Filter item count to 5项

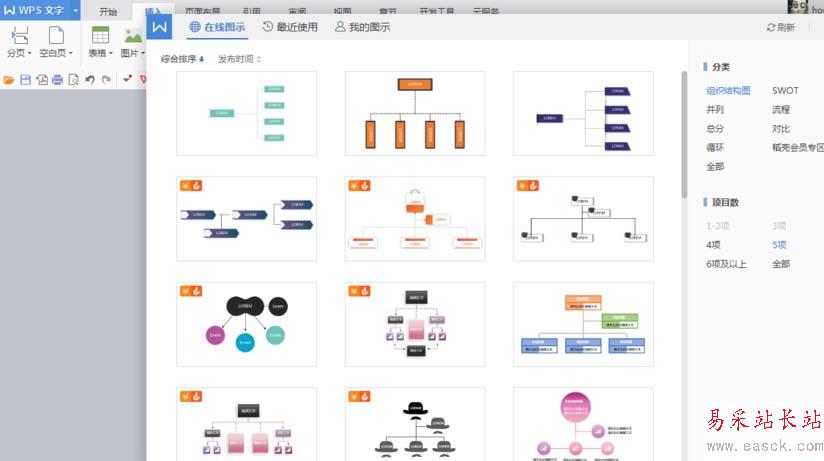coord(779,245)
